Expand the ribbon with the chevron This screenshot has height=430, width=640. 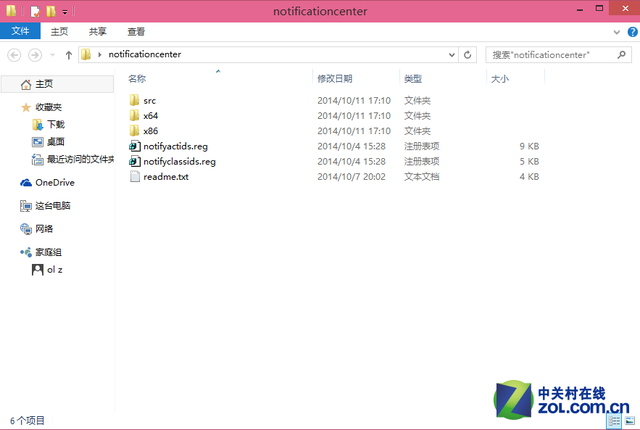(616, 32)
